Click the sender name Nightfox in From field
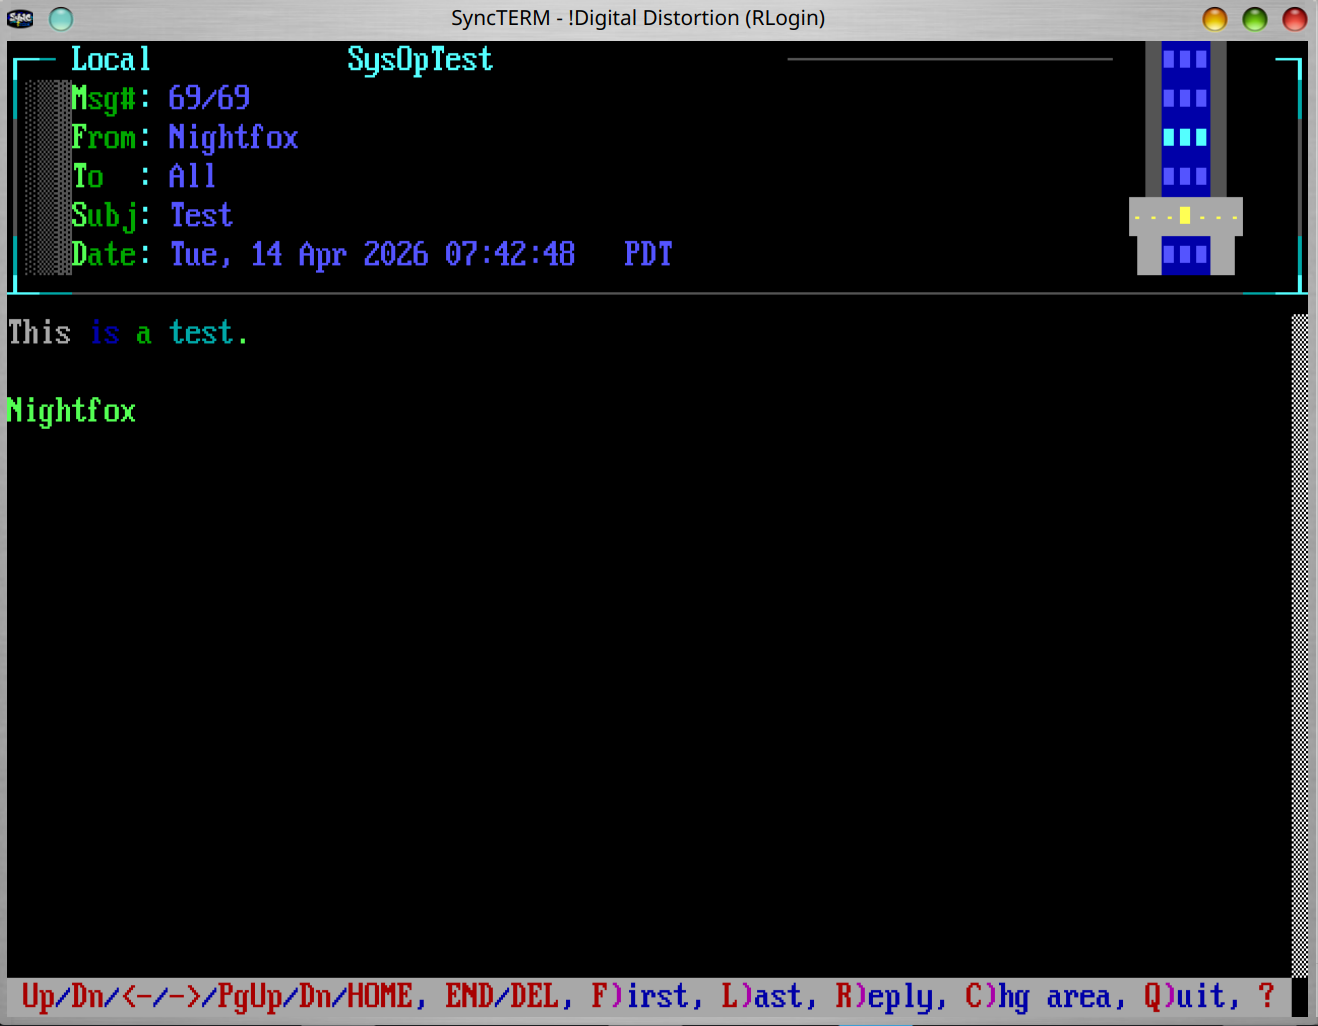Screen dimensions: 1318x1026 coord(233,137)
